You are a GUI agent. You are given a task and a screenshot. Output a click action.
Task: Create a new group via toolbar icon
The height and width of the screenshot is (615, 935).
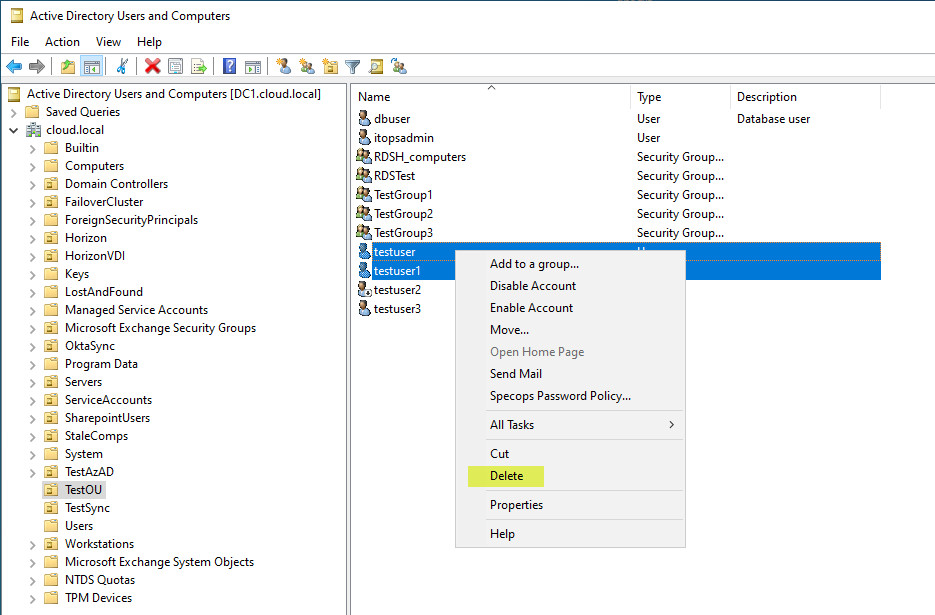coord(307,66)
